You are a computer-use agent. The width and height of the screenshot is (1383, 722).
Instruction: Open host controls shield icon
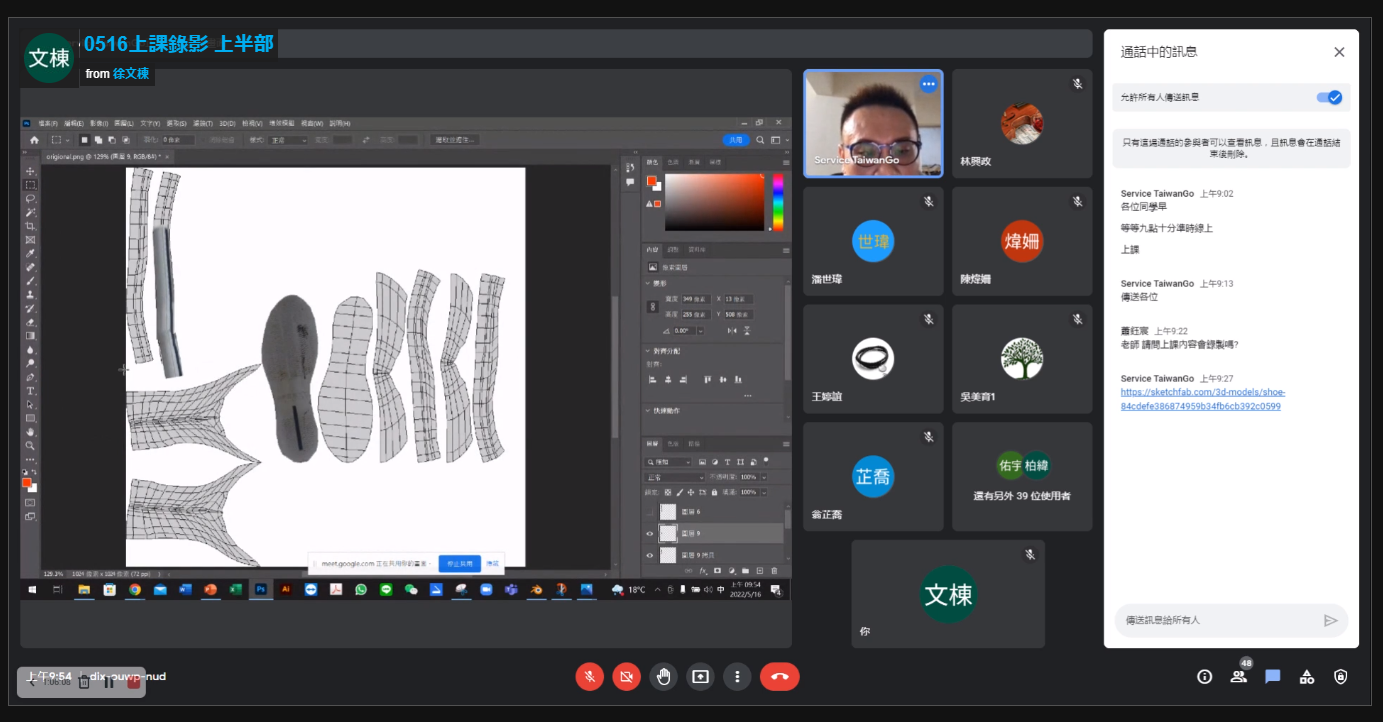1340,677
